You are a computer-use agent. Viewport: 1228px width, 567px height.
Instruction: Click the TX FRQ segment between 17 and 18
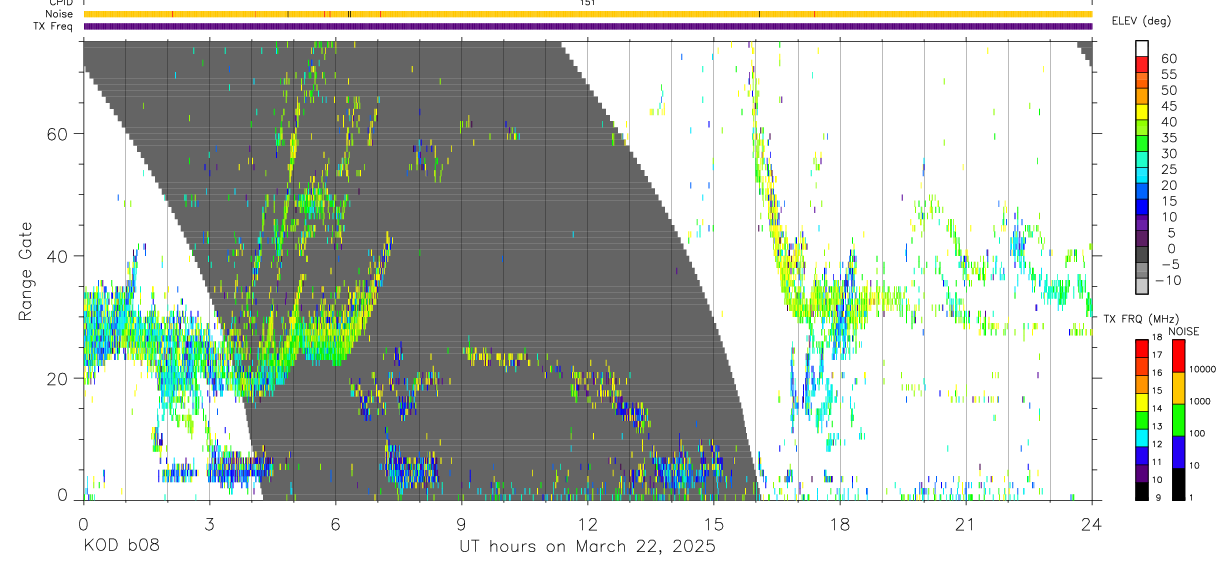(1142, 348)
